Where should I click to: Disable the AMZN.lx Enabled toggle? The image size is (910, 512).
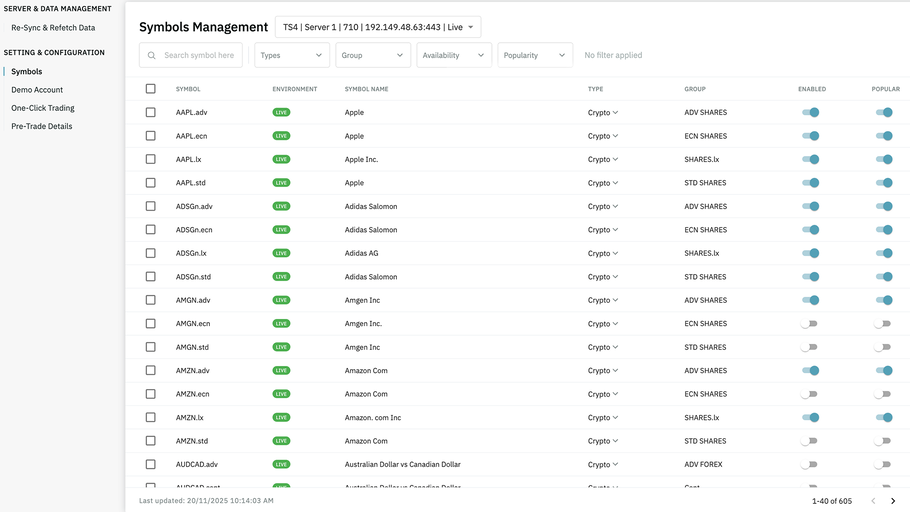810,417
